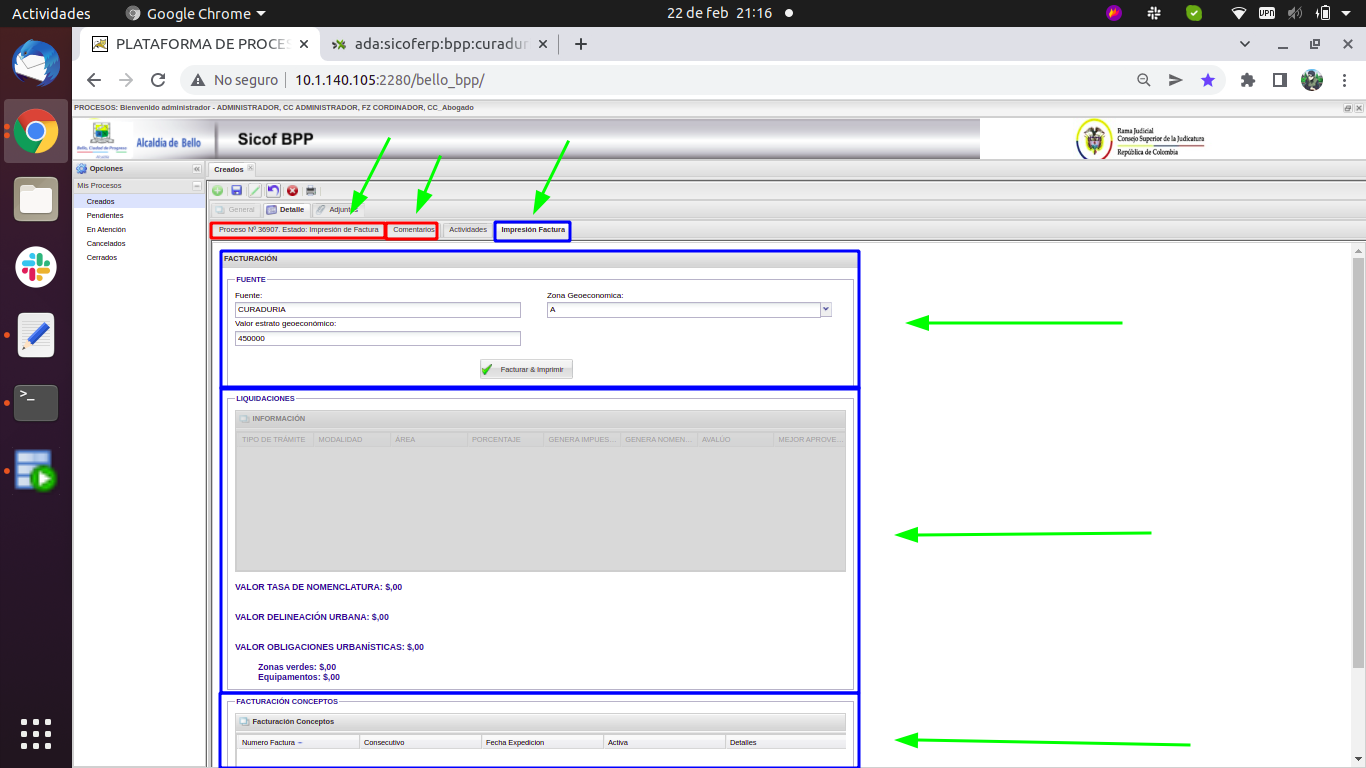Click the blue floppy disk save icon
This screenshot has height=768, width=1366.
click(237, 190)
